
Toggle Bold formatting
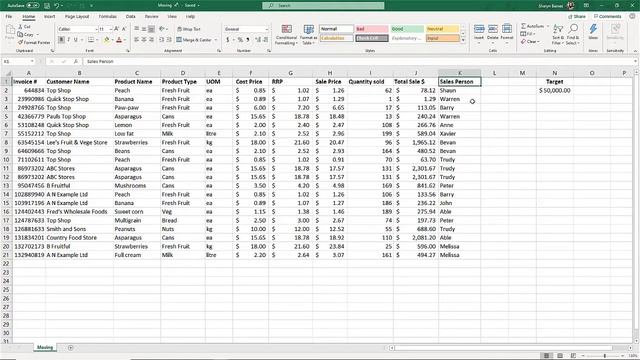click(x=61, y=40)
